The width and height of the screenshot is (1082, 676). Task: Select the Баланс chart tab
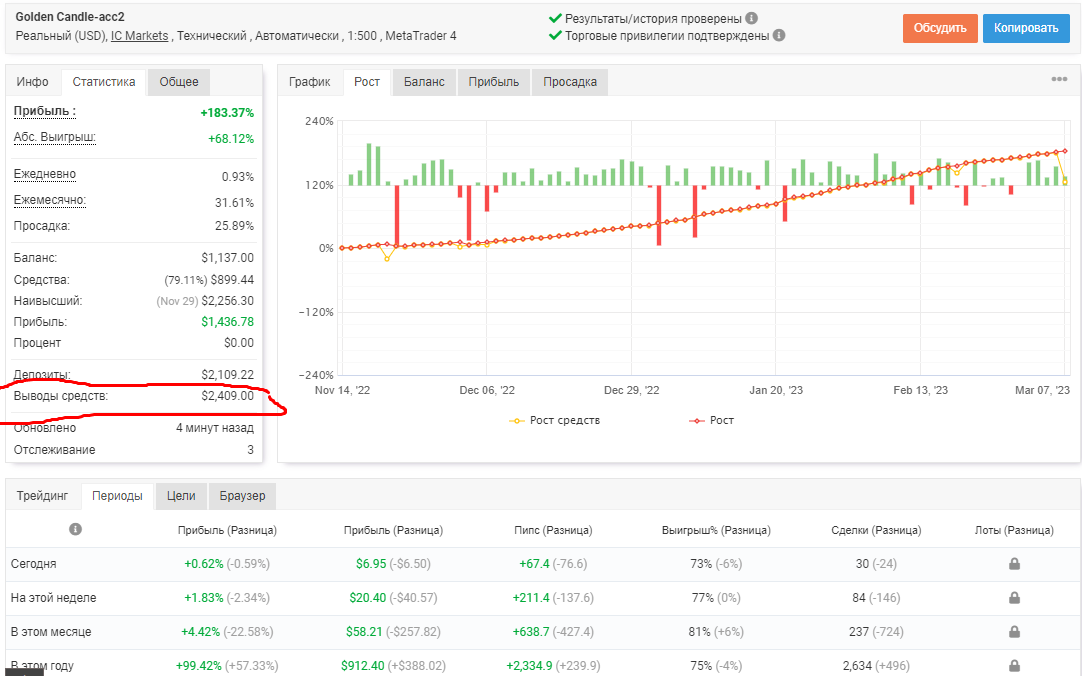coord(424,82)
